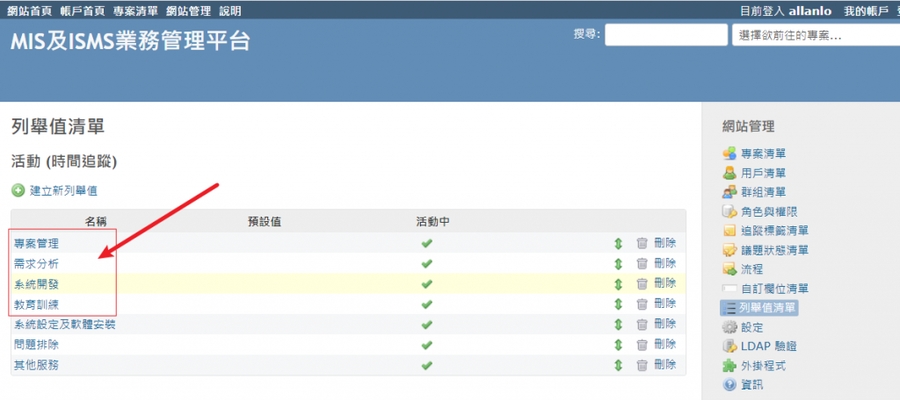
Task: Open the 系統設定及軟體安裝 enumeration link
Action: (64, 325)
